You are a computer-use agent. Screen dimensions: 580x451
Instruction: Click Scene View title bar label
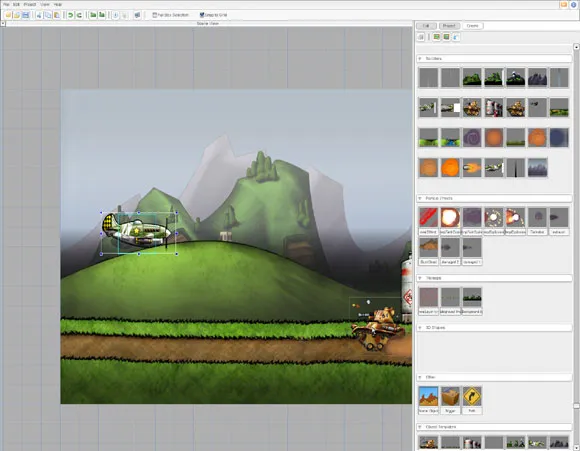tap(208, 23)
